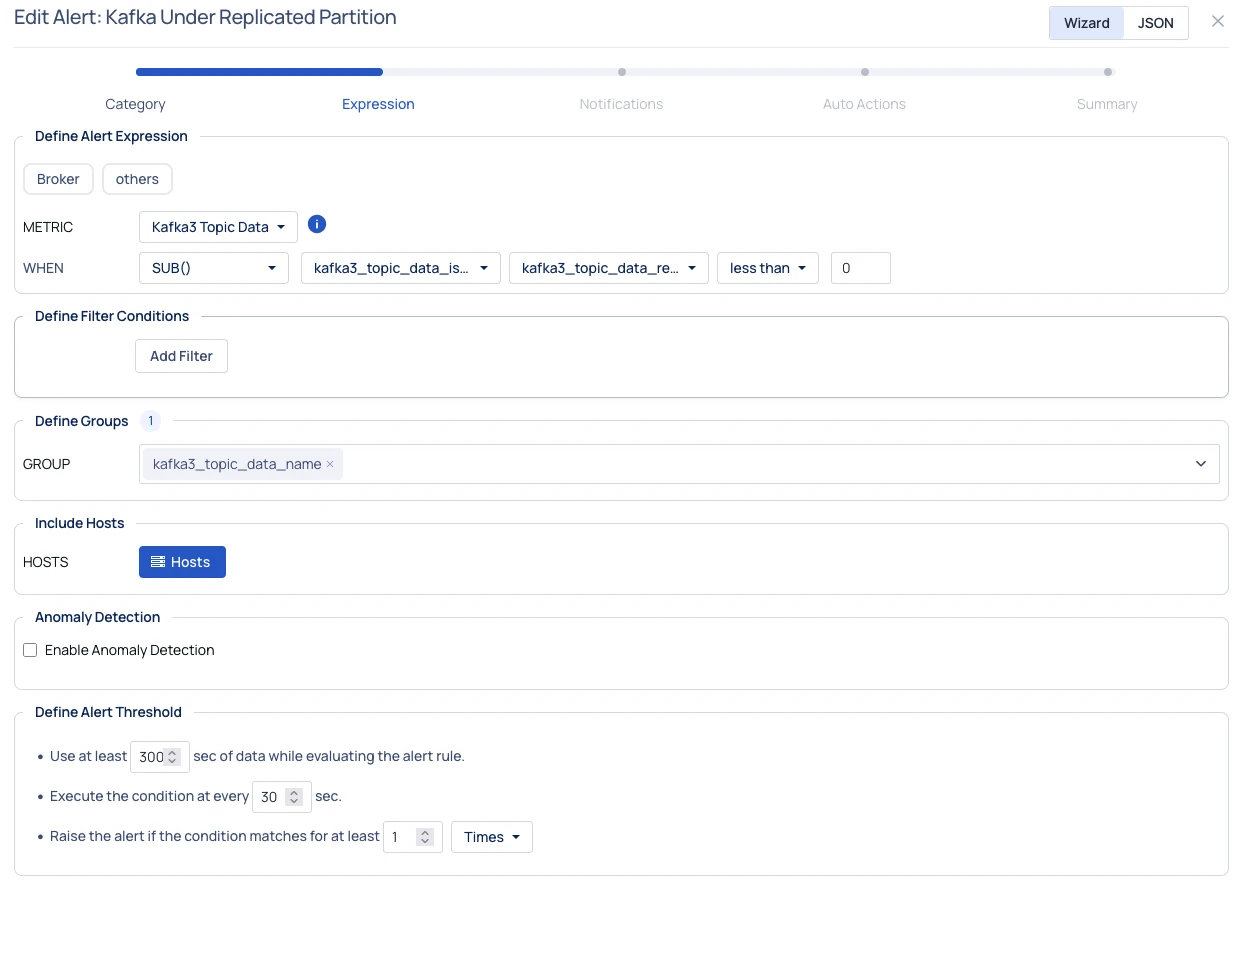Screen dimensions: 1240x960
Task: Click the threshold value input field
Action: [x=860, y=268]
